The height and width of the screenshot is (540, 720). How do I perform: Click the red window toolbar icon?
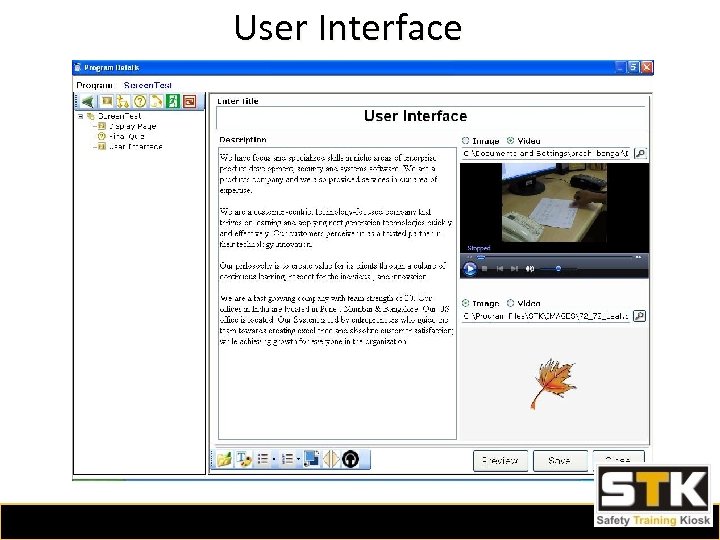[190, 101]
